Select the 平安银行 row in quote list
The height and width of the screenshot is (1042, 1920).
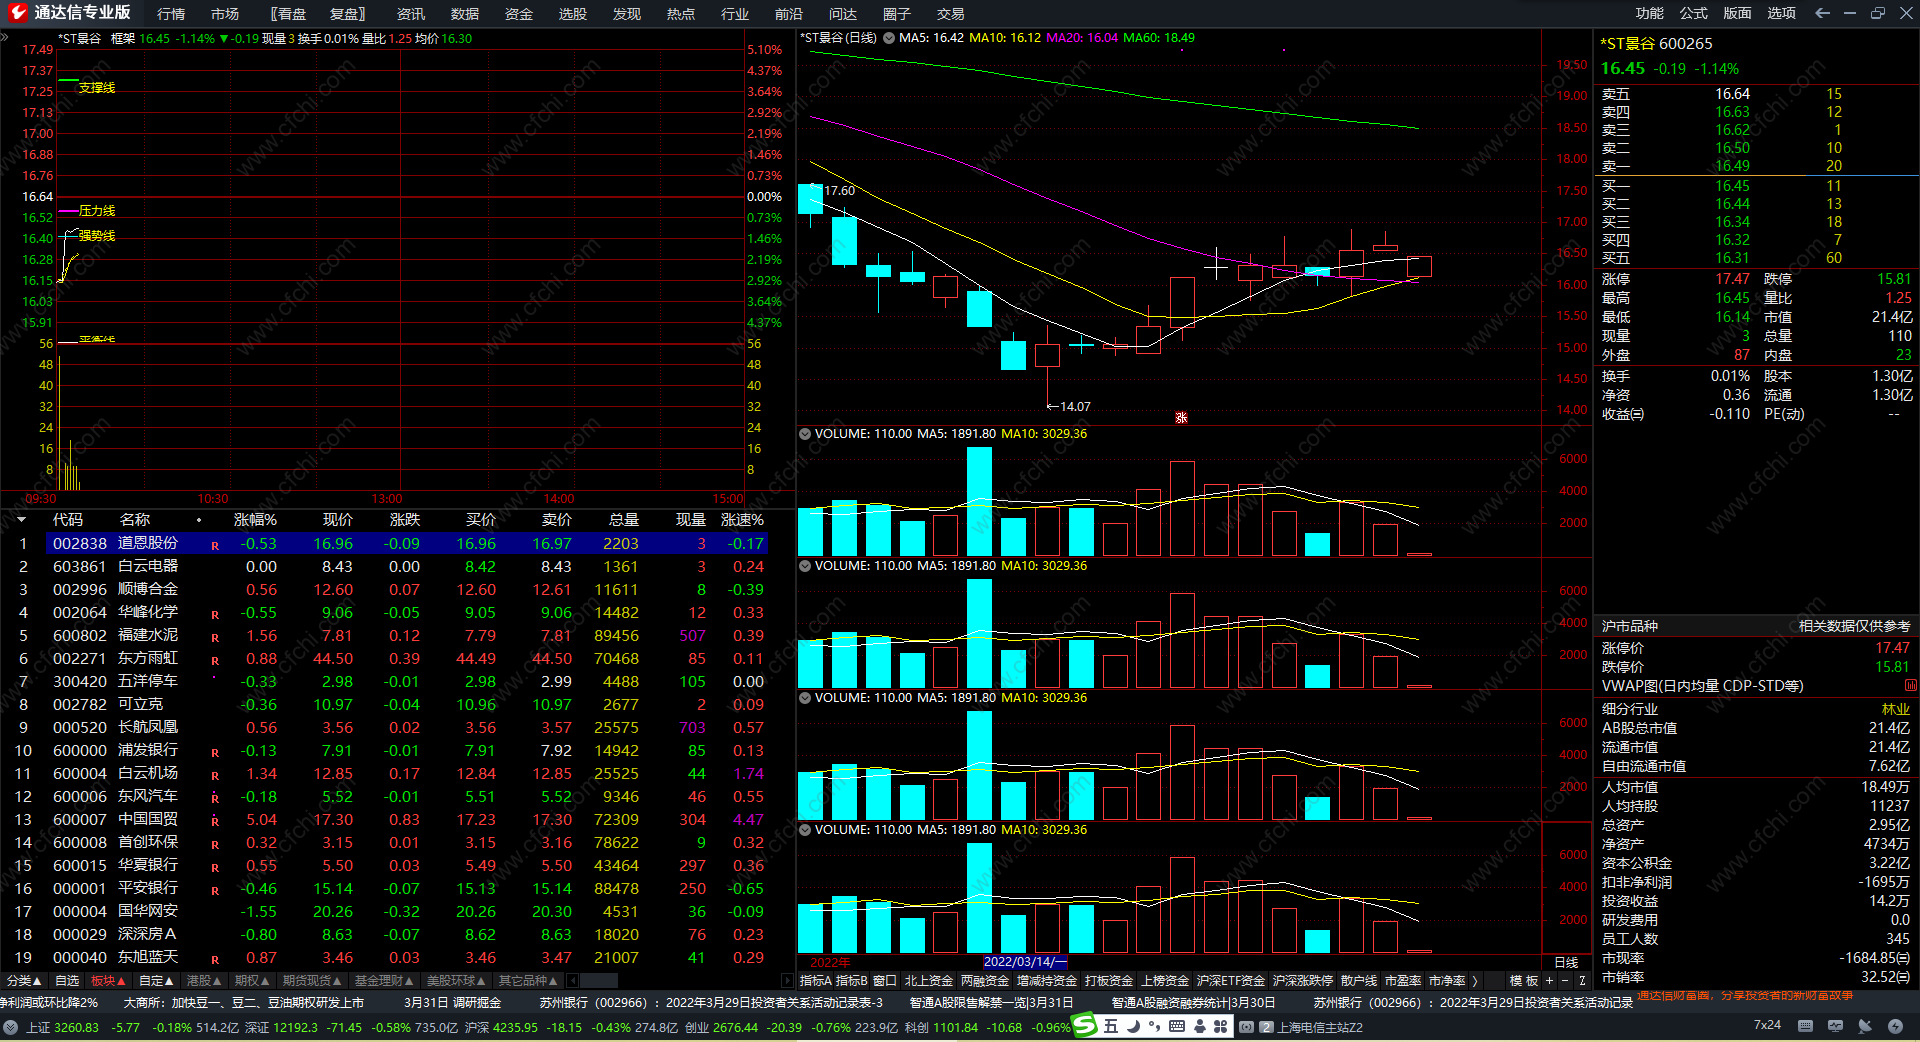click(384, 889)
